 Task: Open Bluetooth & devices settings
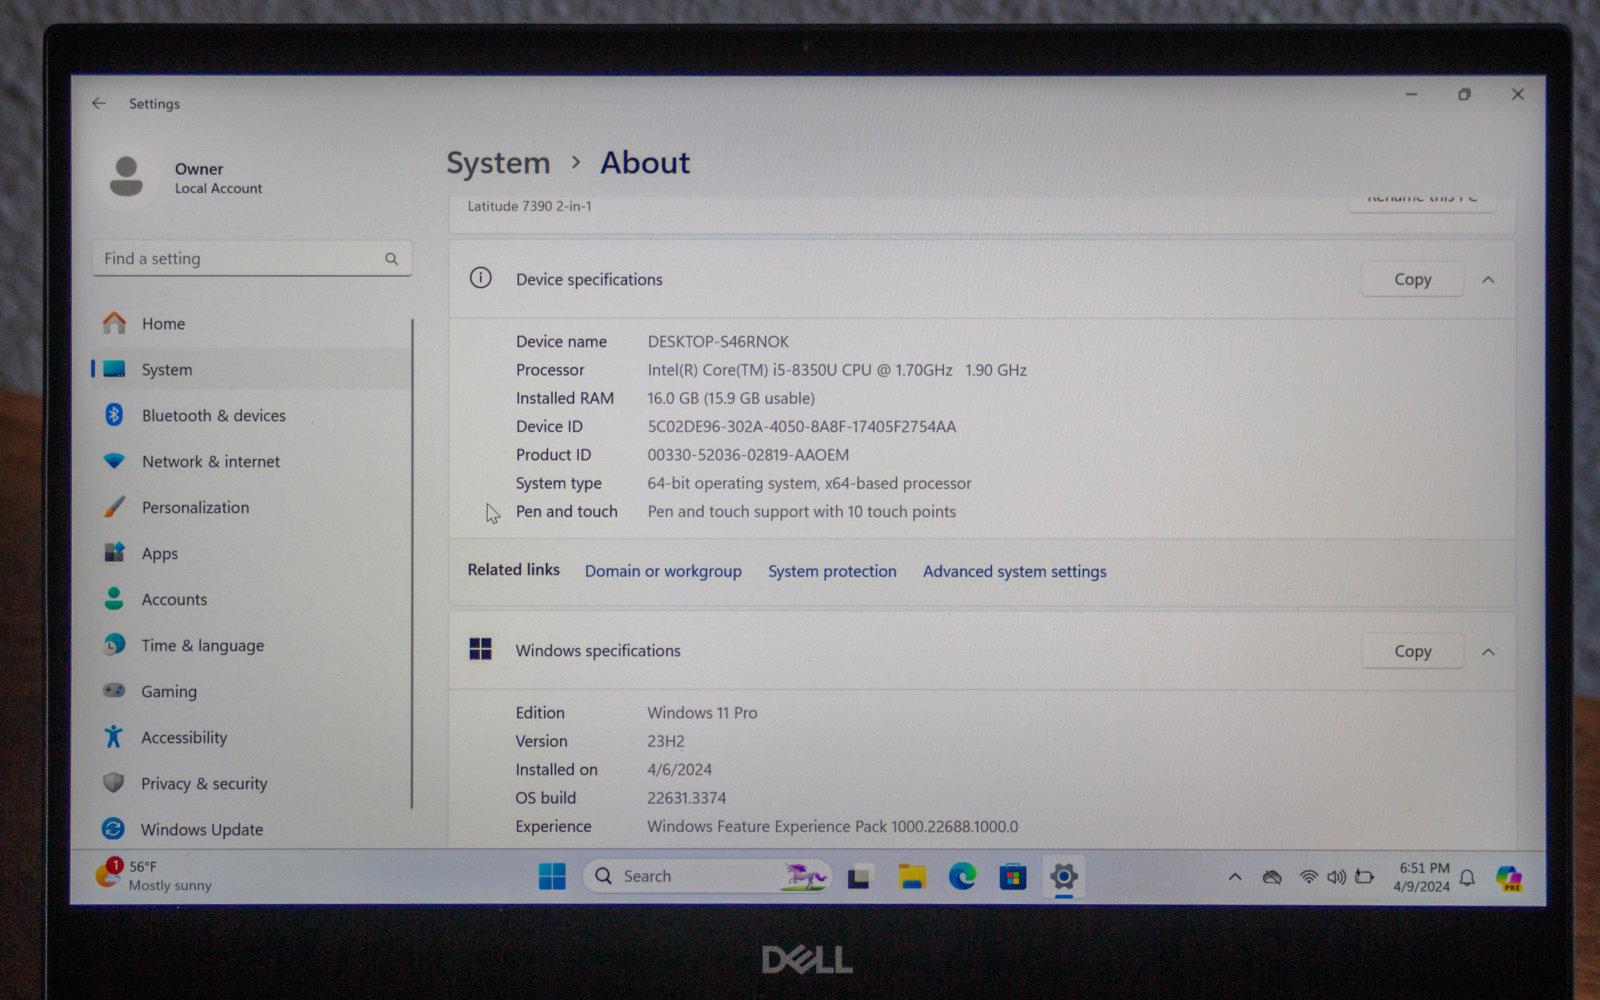(213, 416)
